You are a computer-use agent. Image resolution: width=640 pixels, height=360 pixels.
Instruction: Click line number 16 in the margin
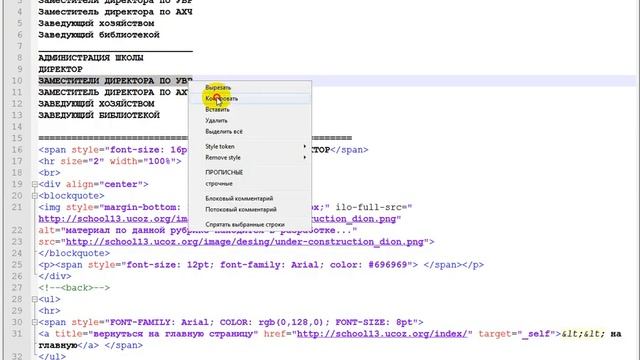tap(16, 150)
